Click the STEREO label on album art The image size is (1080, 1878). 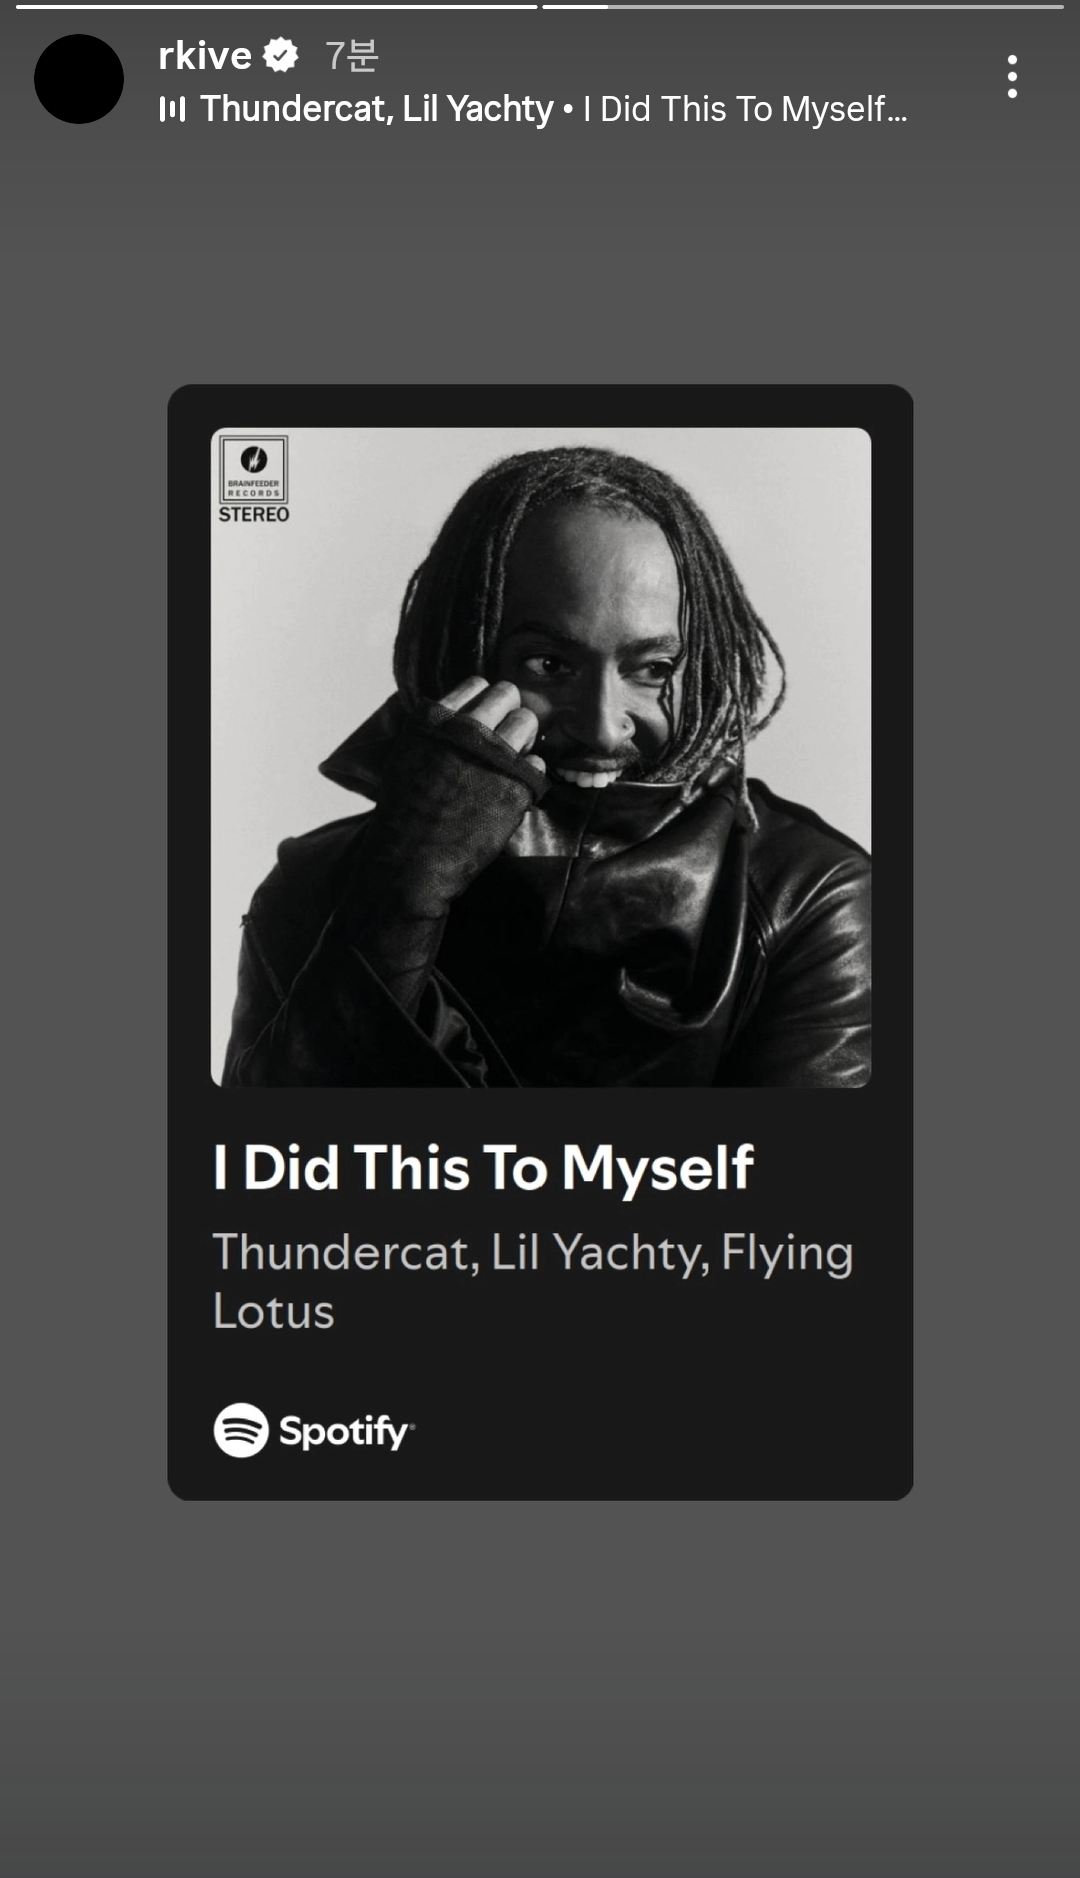[x=254, y=514]
